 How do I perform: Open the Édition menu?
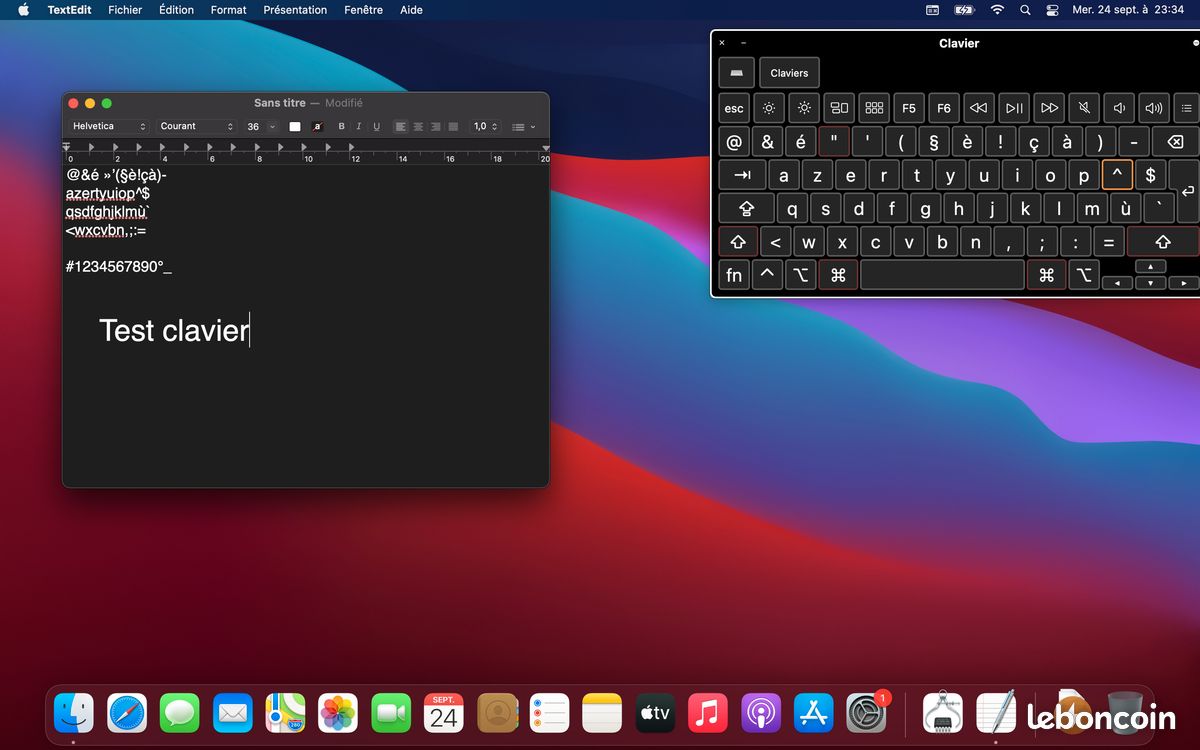pos(176,10)
